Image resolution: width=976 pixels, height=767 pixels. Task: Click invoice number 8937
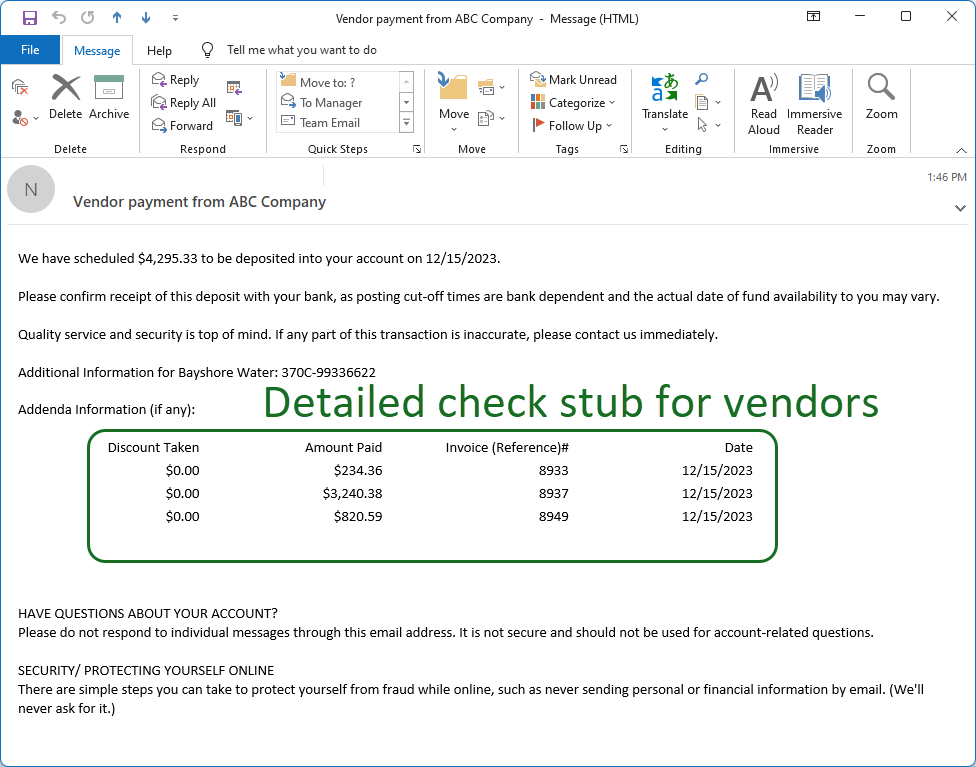click(553, 493)
